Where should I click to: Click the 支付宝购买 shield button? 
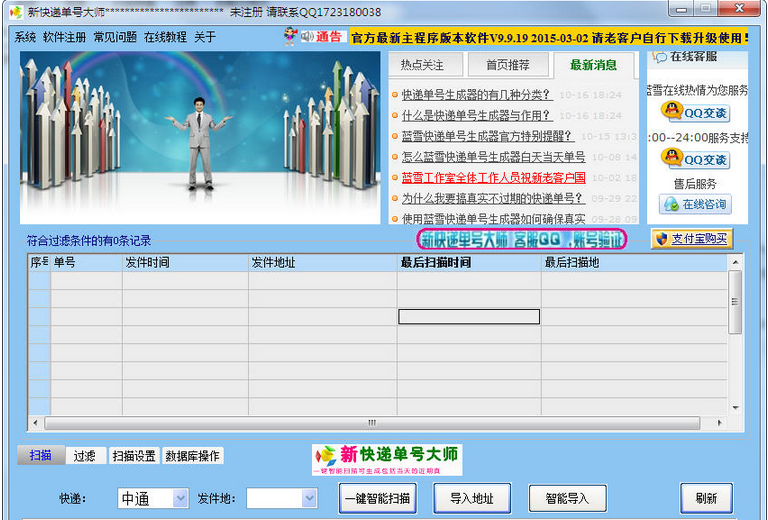691,239
